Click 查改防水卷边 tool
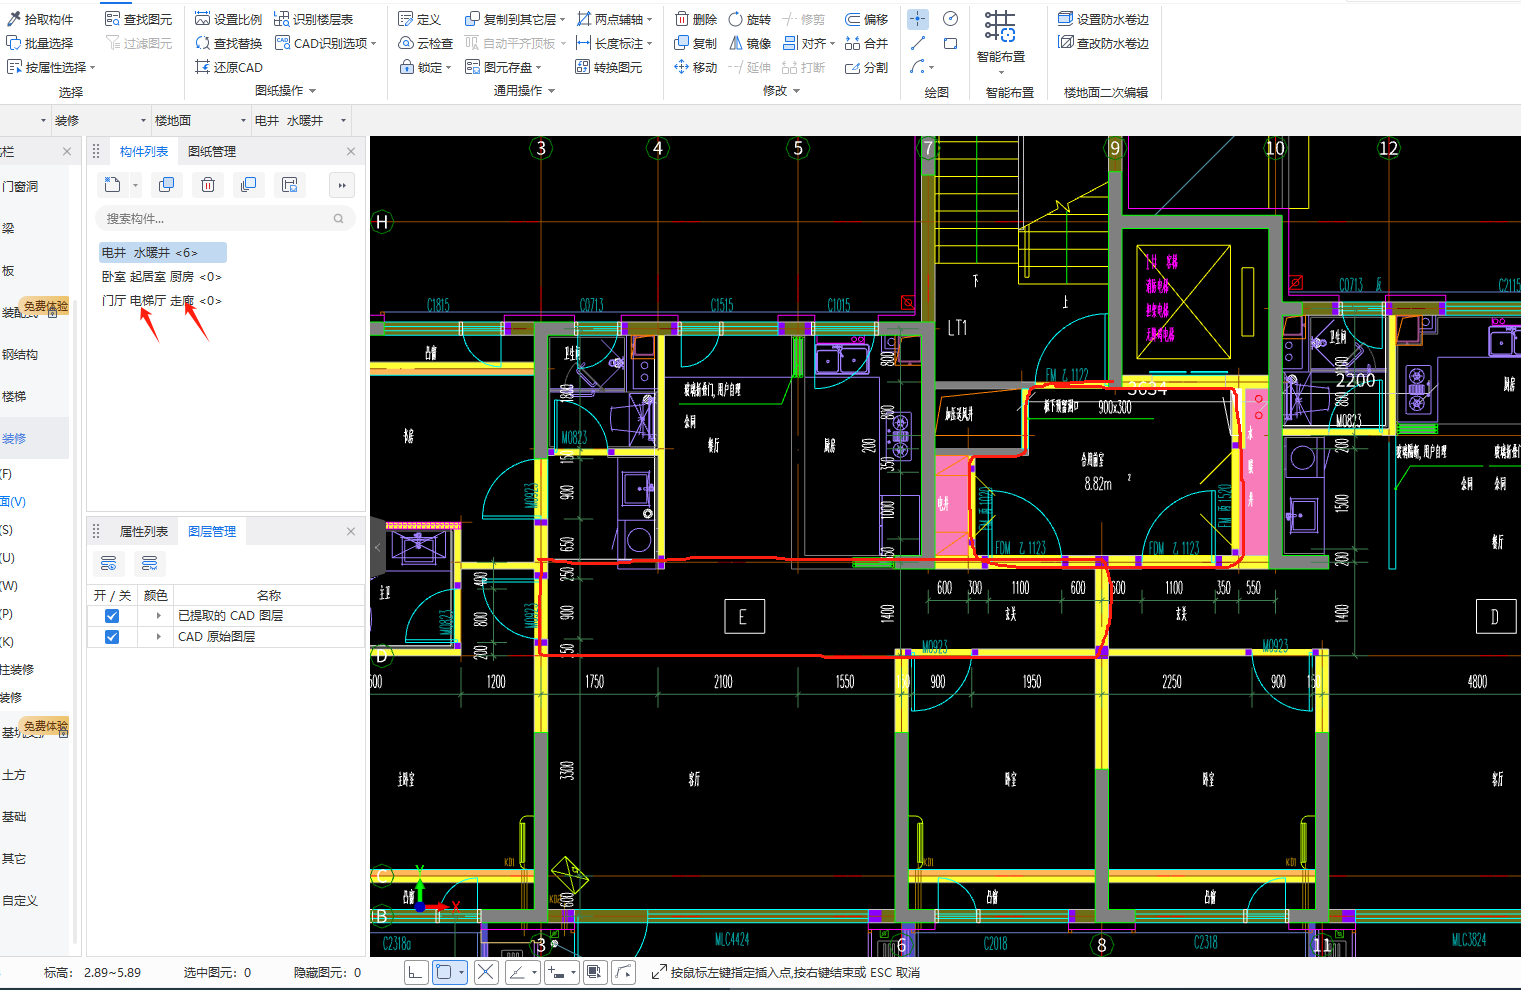Viewport: 1521px width, 990px height. 1104,43
